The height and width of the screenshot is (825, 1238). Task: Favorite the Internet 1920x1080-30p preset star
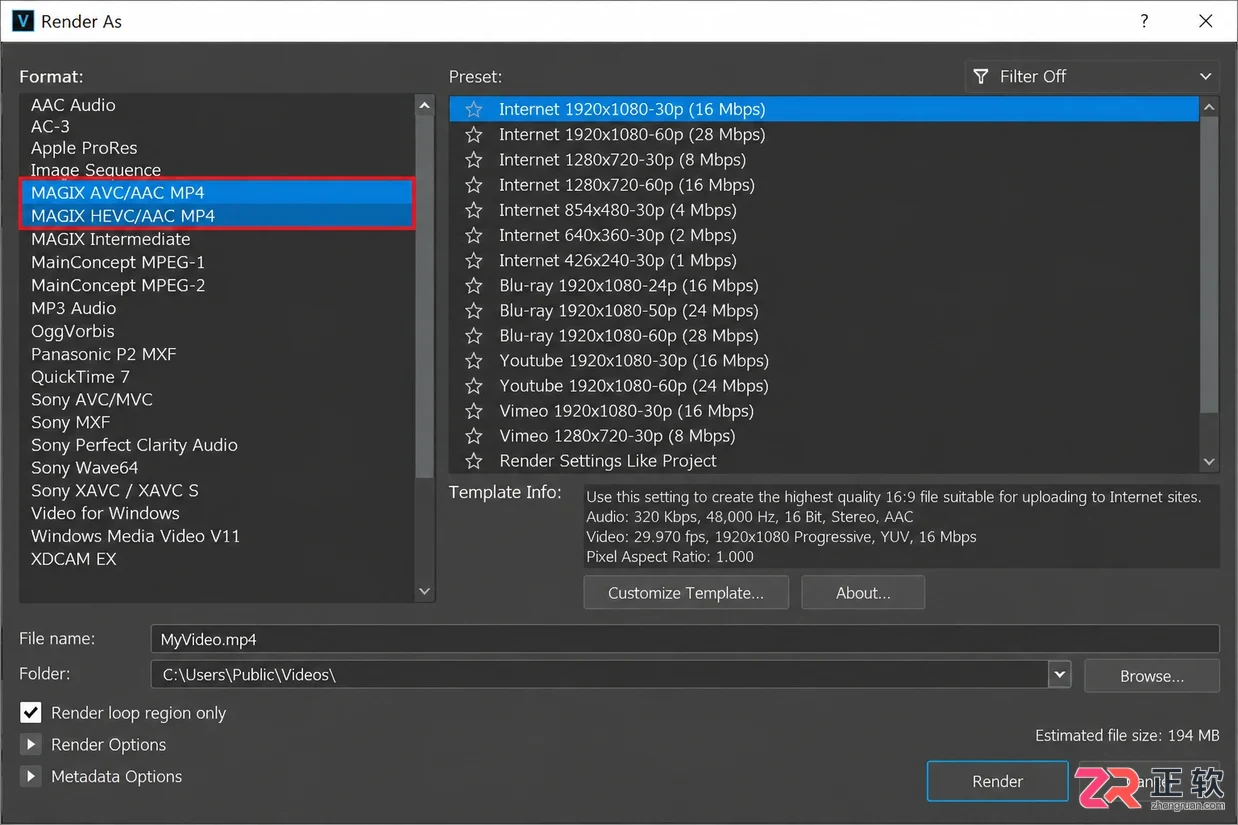[x=474, y=110]
